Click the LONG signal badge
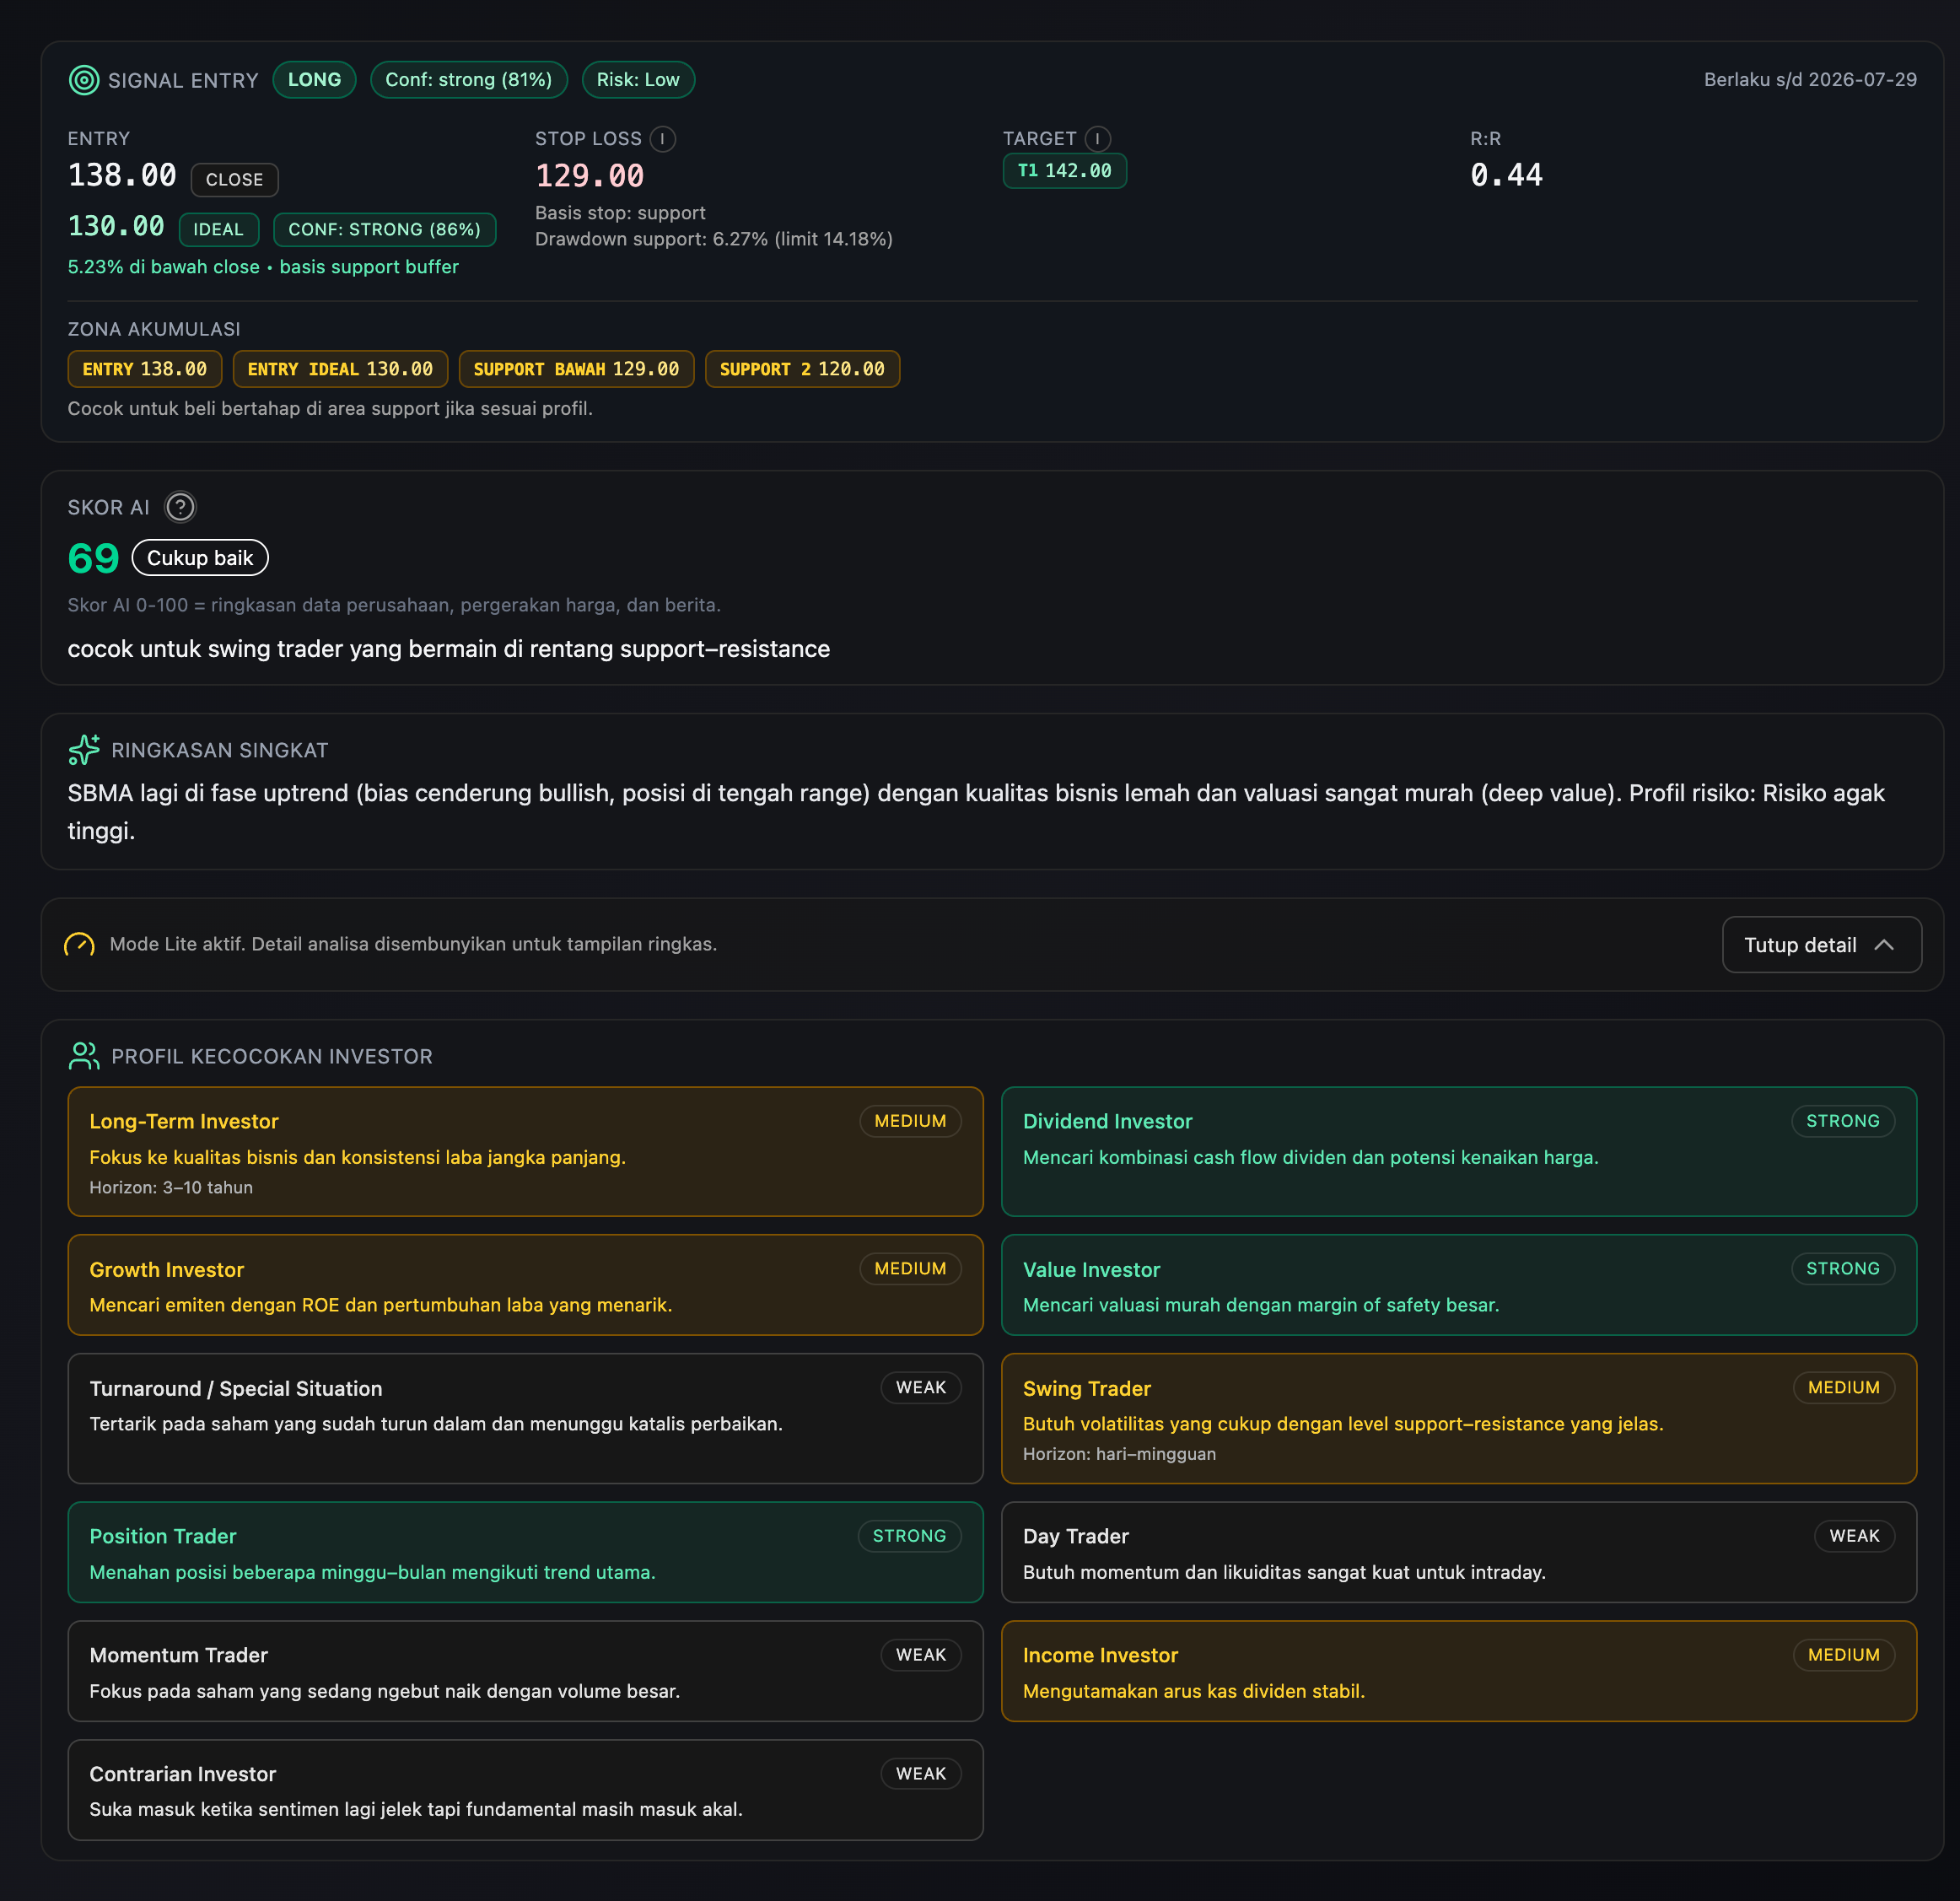This screenshot has width=1960, height=1901. [x=314, y=80]
